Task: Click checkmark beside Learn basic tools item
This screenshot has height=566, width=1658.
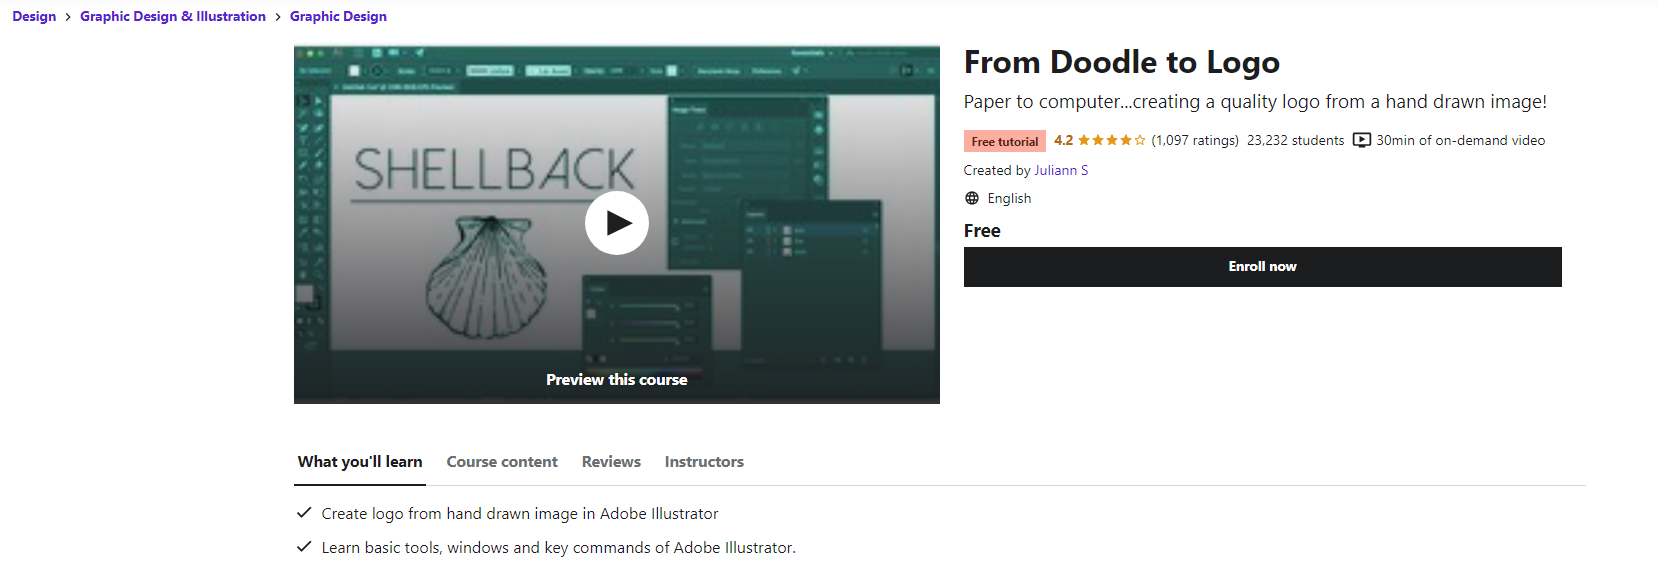Action: click(304, 547)
